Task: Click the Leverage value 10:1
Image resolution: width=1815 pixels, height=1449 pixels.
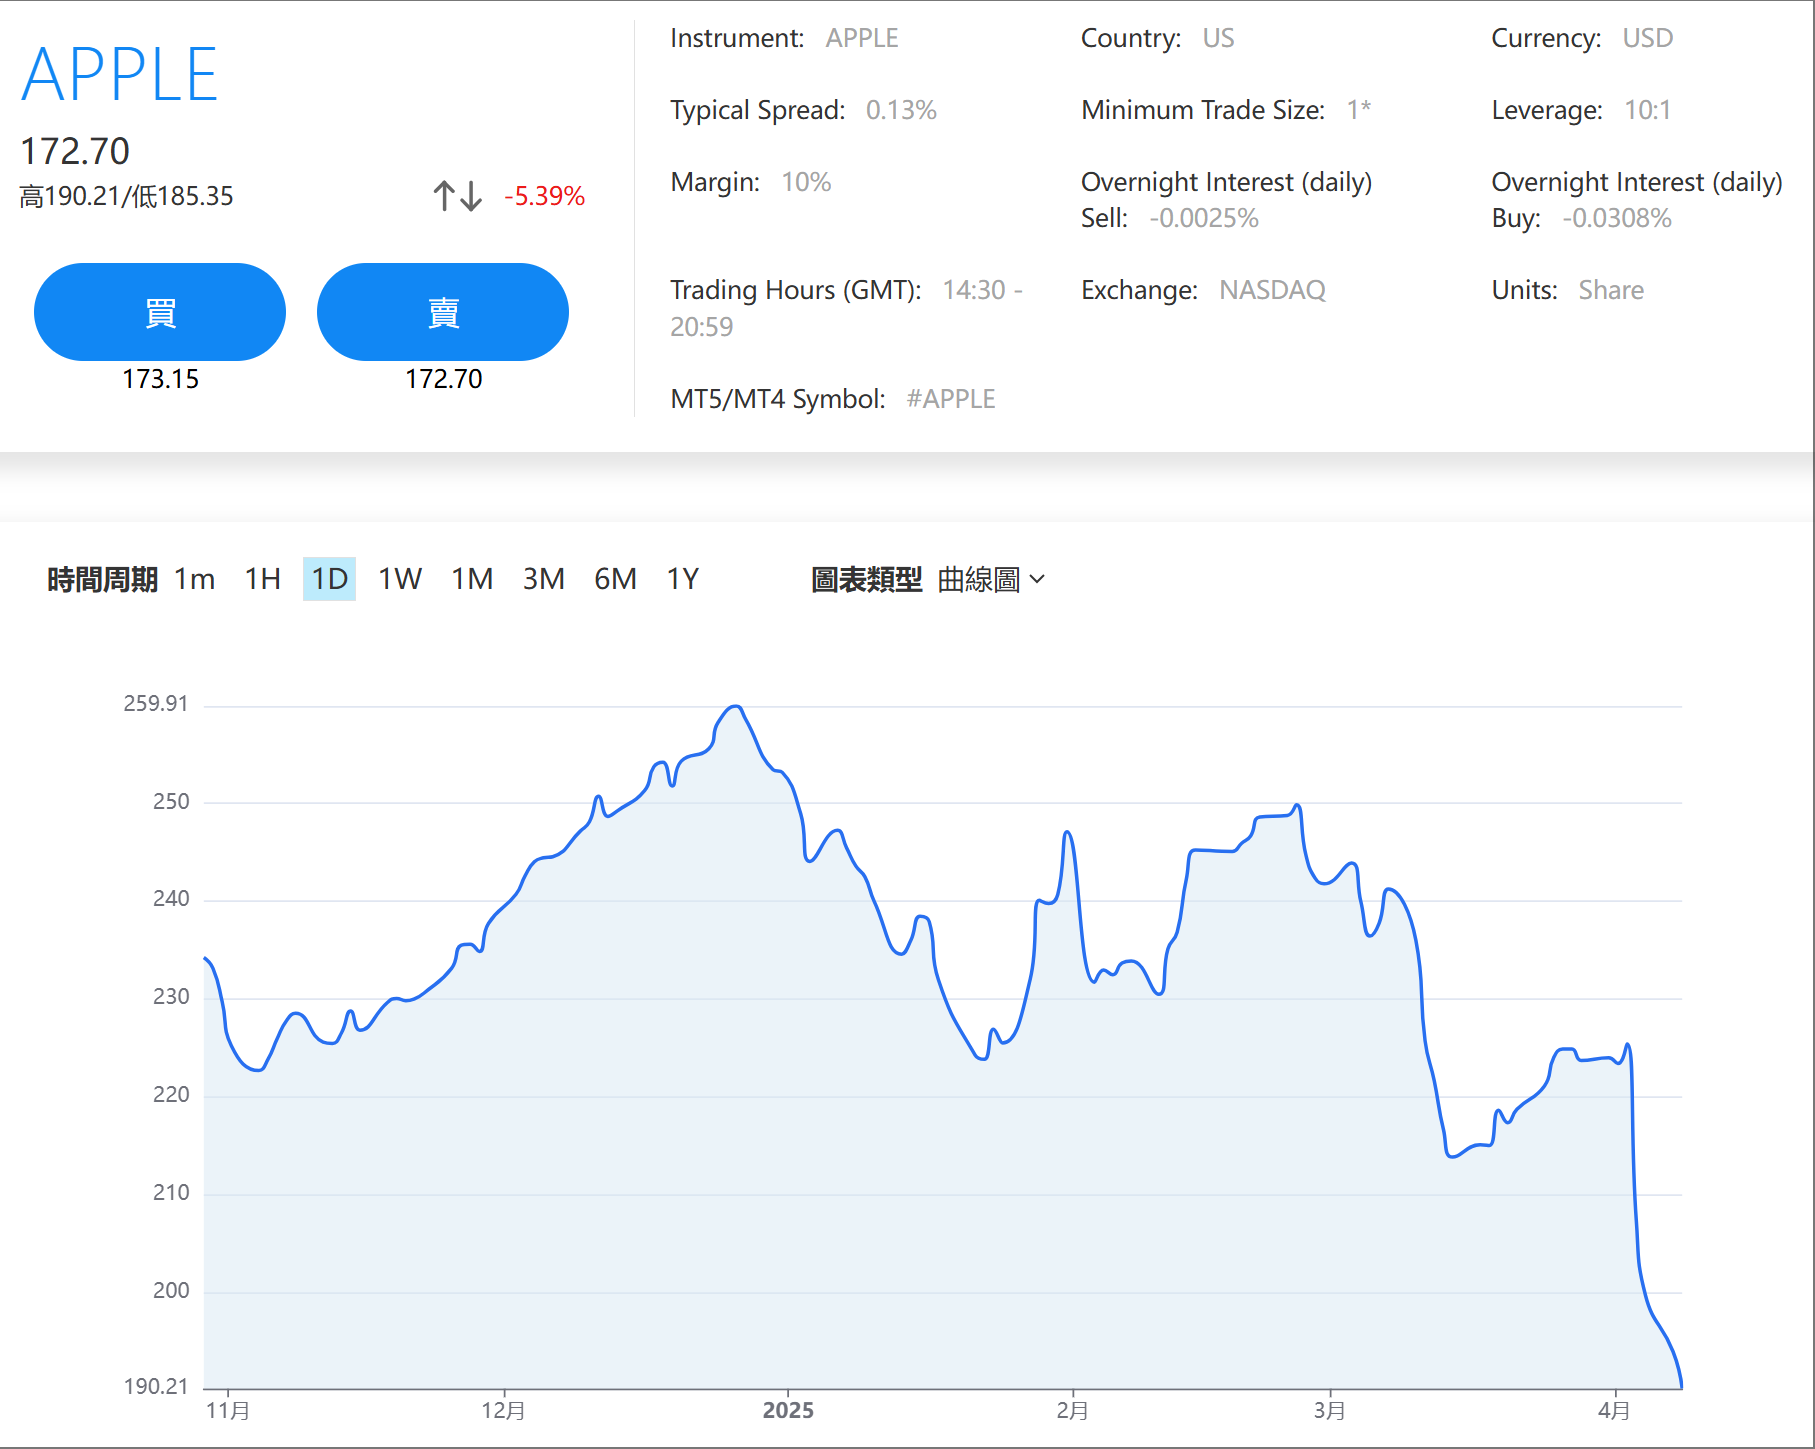Action: click(x=1647, y=110)
